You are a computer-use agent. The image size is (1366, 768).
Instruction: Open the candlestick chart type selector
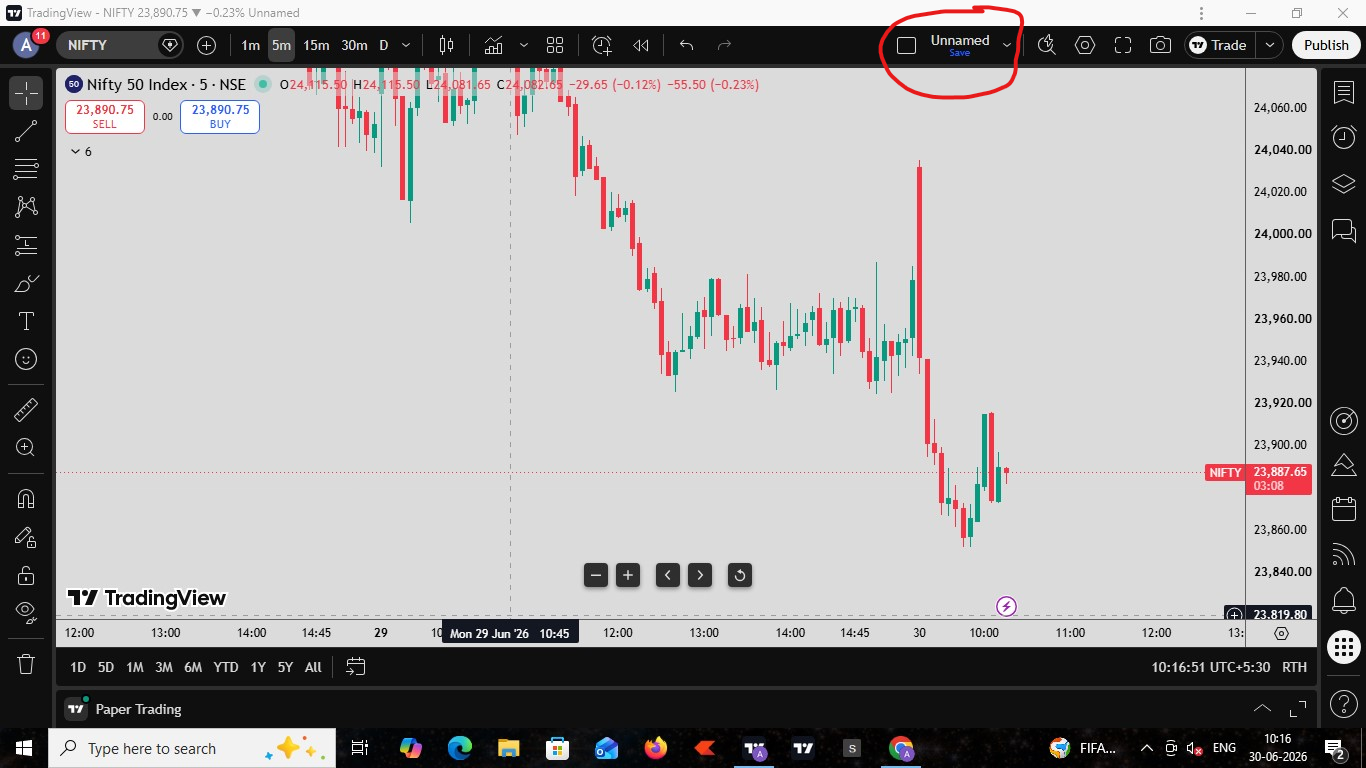pos(446,45)
